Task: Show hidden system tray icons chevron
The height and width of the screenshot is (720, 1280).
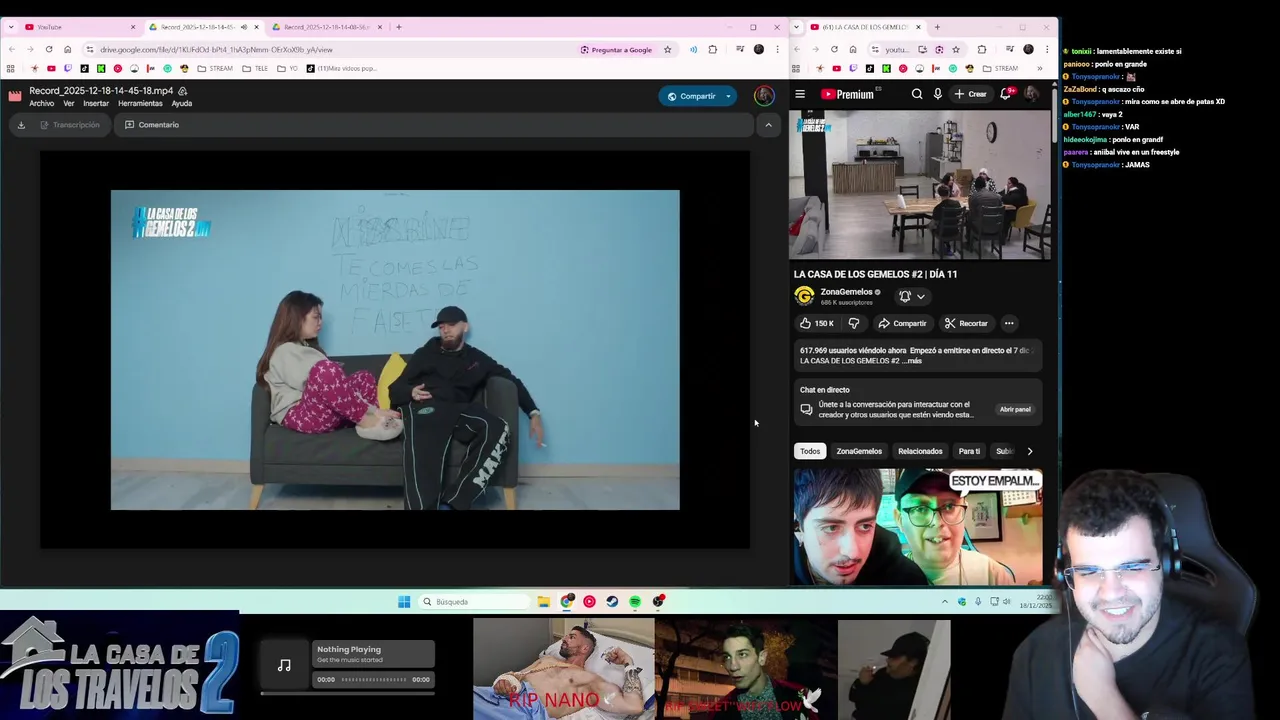Action: (944, 601)
